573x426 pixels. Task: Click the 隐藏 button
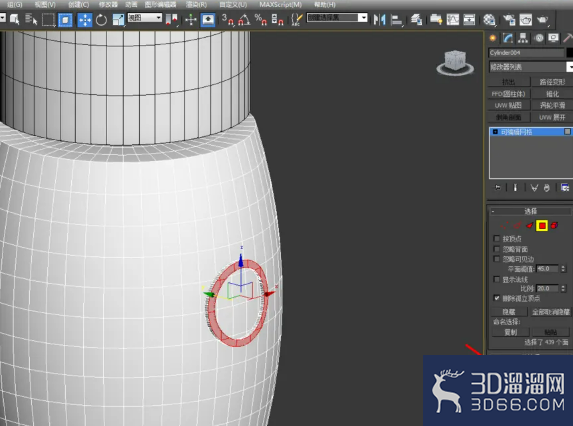click(509, 312)
